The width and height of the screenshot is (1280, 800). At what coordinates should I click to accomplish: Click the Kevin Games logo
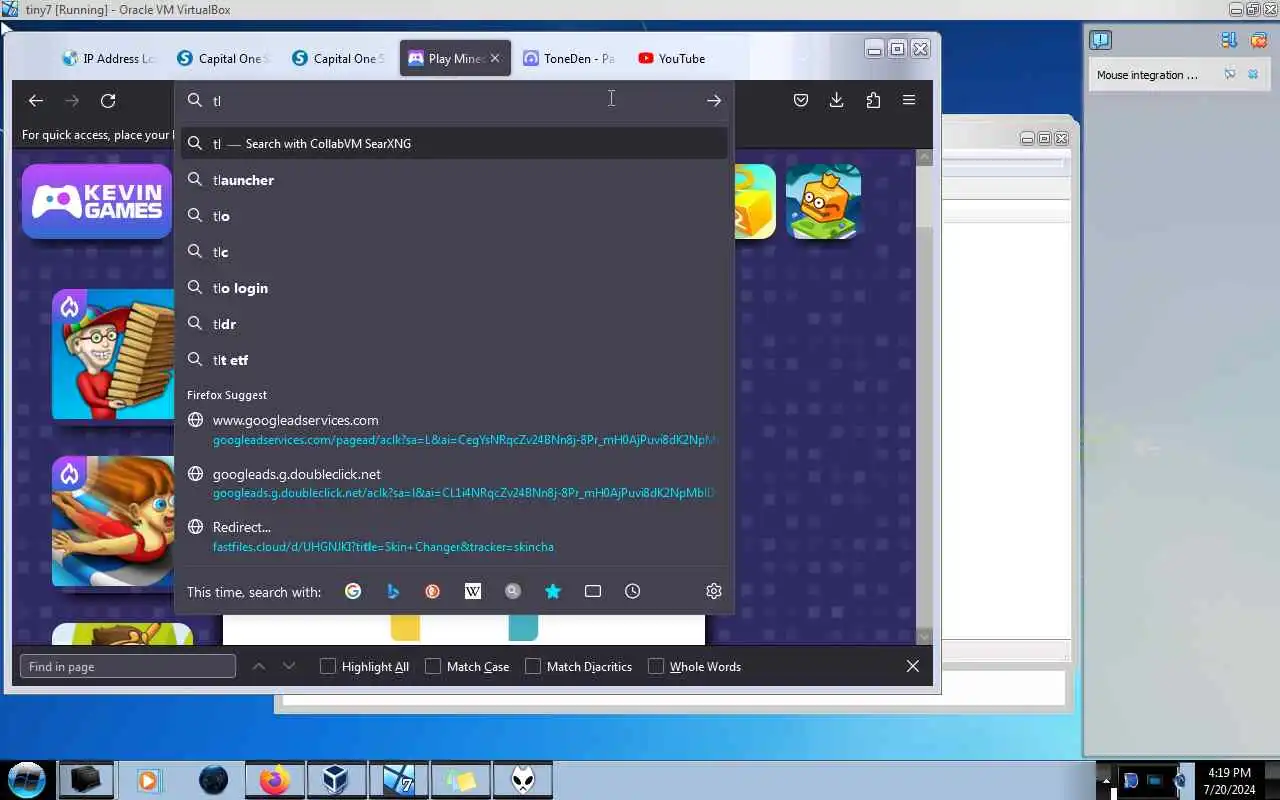click(97, 201)
